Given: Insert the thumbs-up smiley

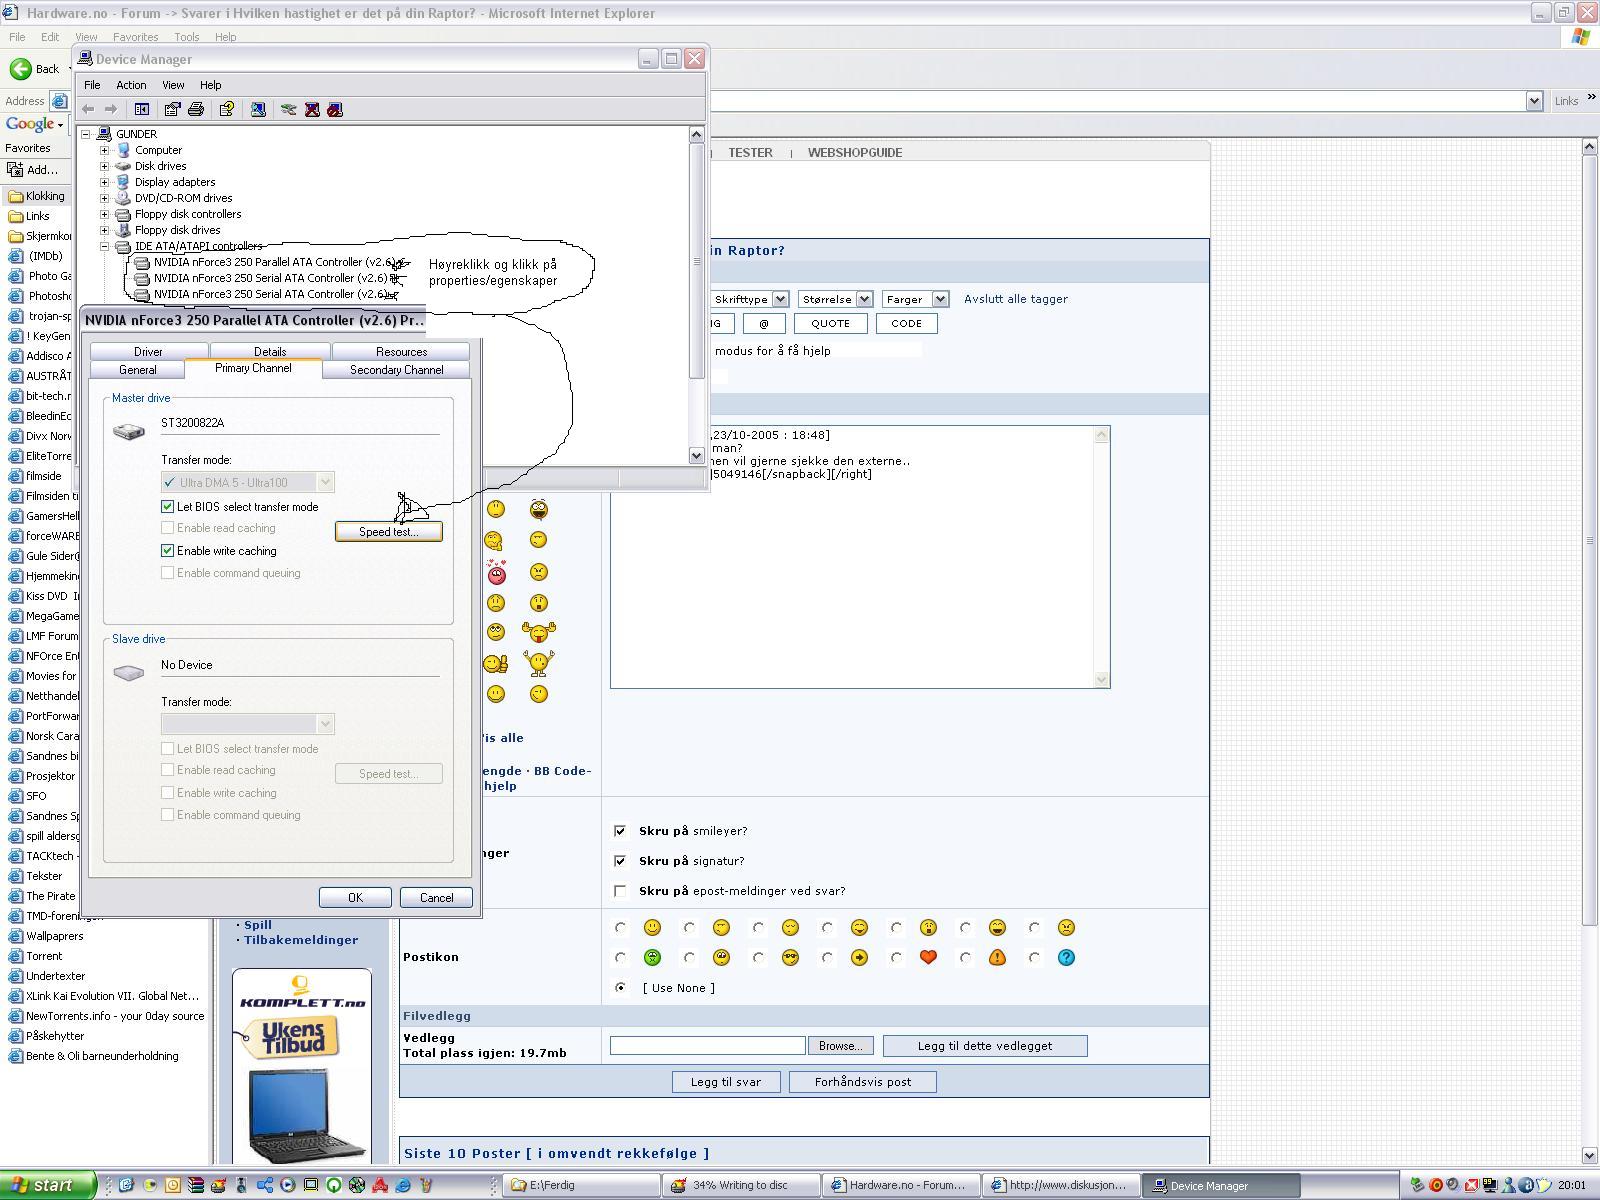Looking at the screenshot, I should point(495,663).
